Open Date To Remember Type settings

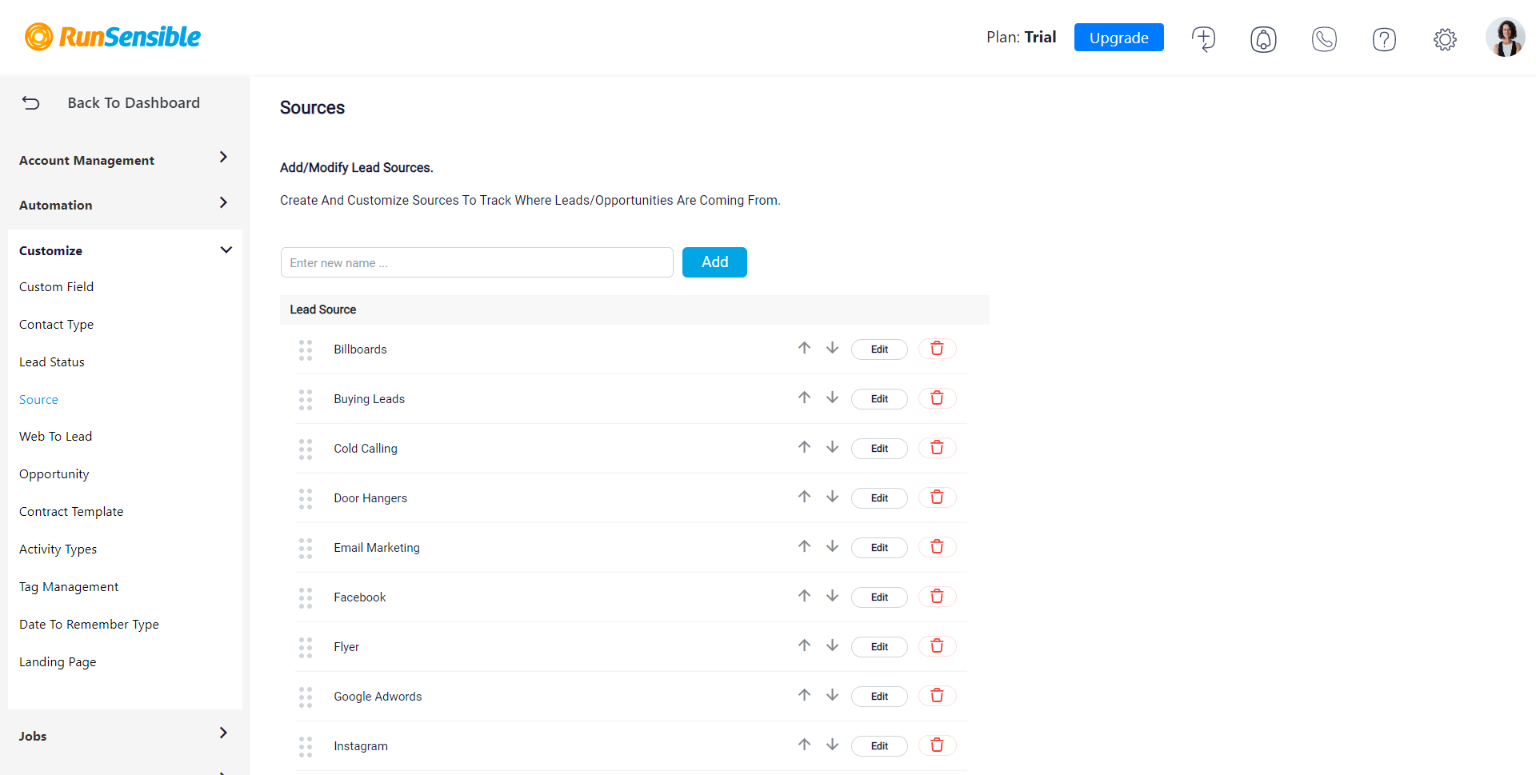pyautogui.click(x=89, y=624)
